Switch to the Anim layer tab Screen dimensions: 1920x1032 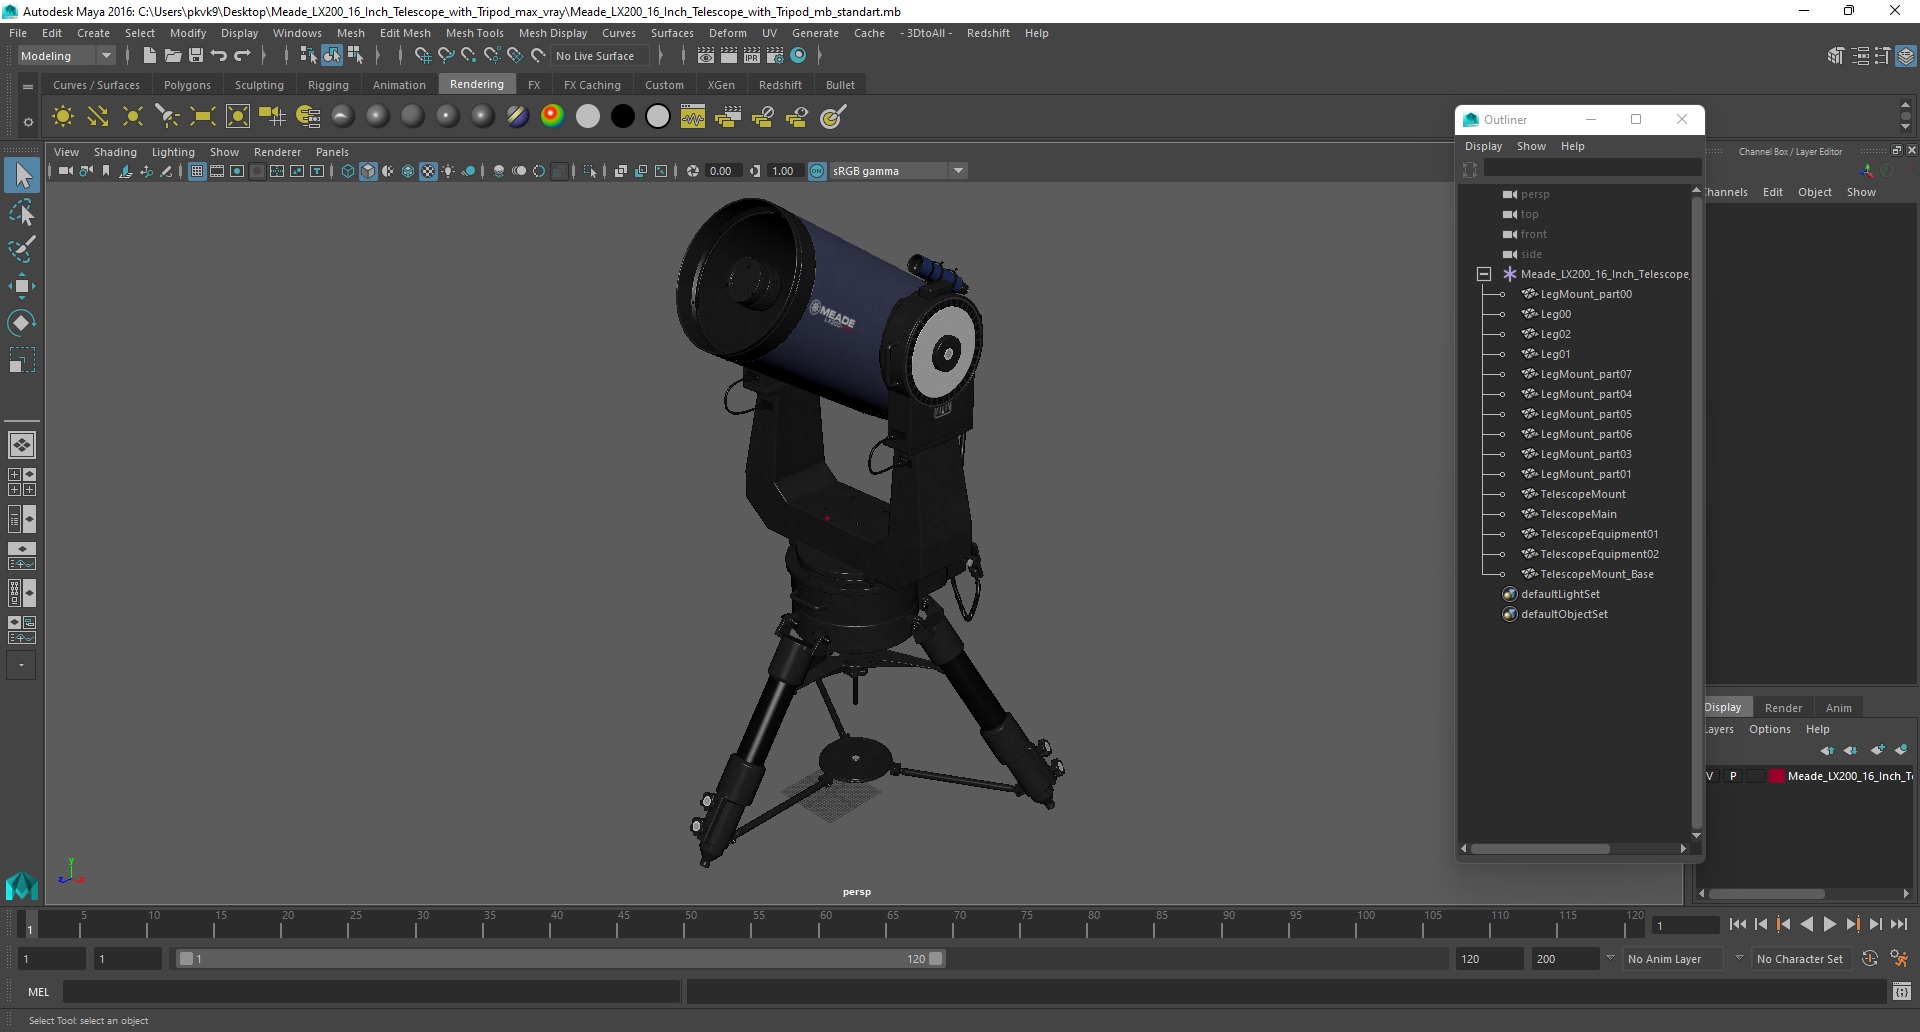tap(1838, 707)
